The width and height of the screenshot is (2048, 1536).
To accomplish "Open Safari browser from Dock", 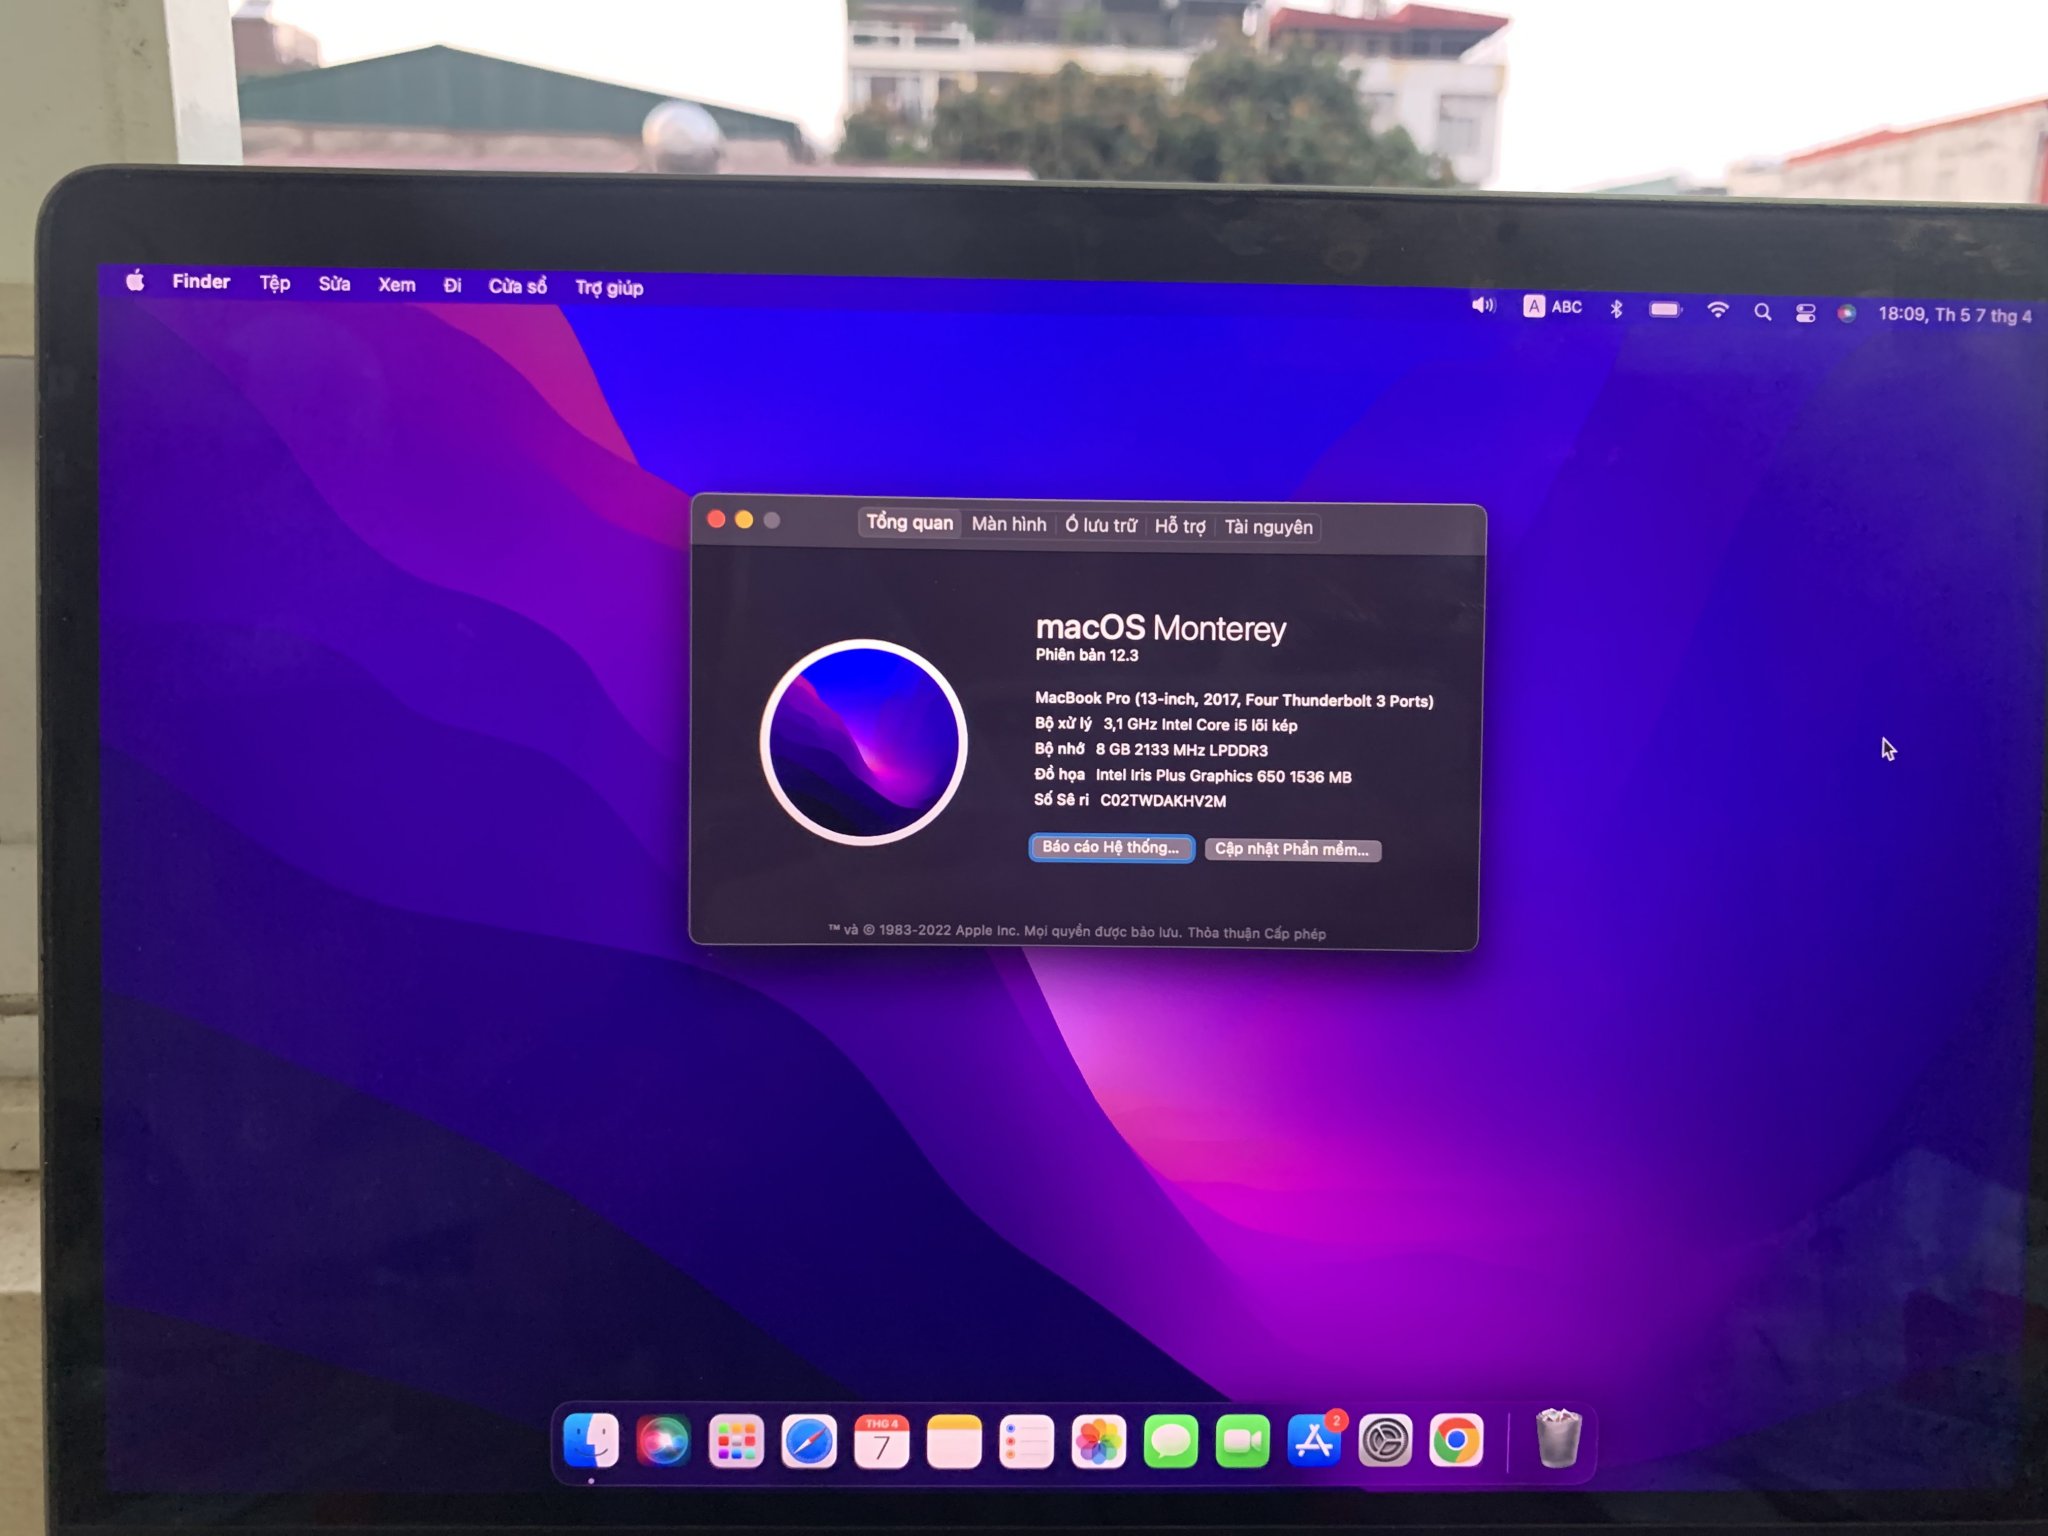I will point(808,1441).
